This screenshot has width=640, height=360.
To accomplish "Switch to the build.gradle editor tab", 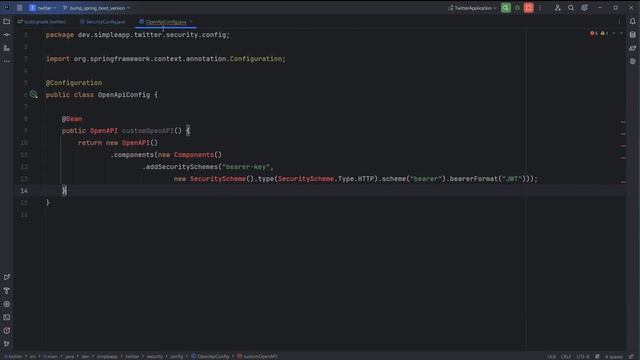I will pyautogui.click(x=41, y=22).
